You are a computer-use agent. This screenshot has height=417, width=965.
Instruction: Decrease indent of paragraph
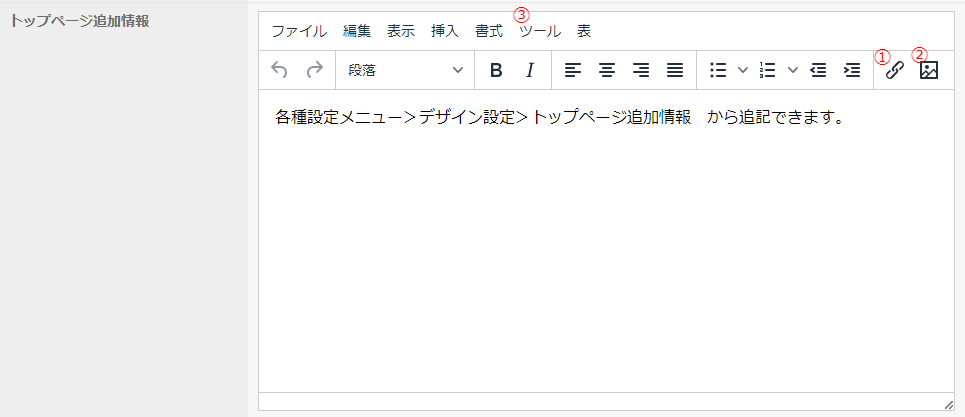(x=818, y=70)
